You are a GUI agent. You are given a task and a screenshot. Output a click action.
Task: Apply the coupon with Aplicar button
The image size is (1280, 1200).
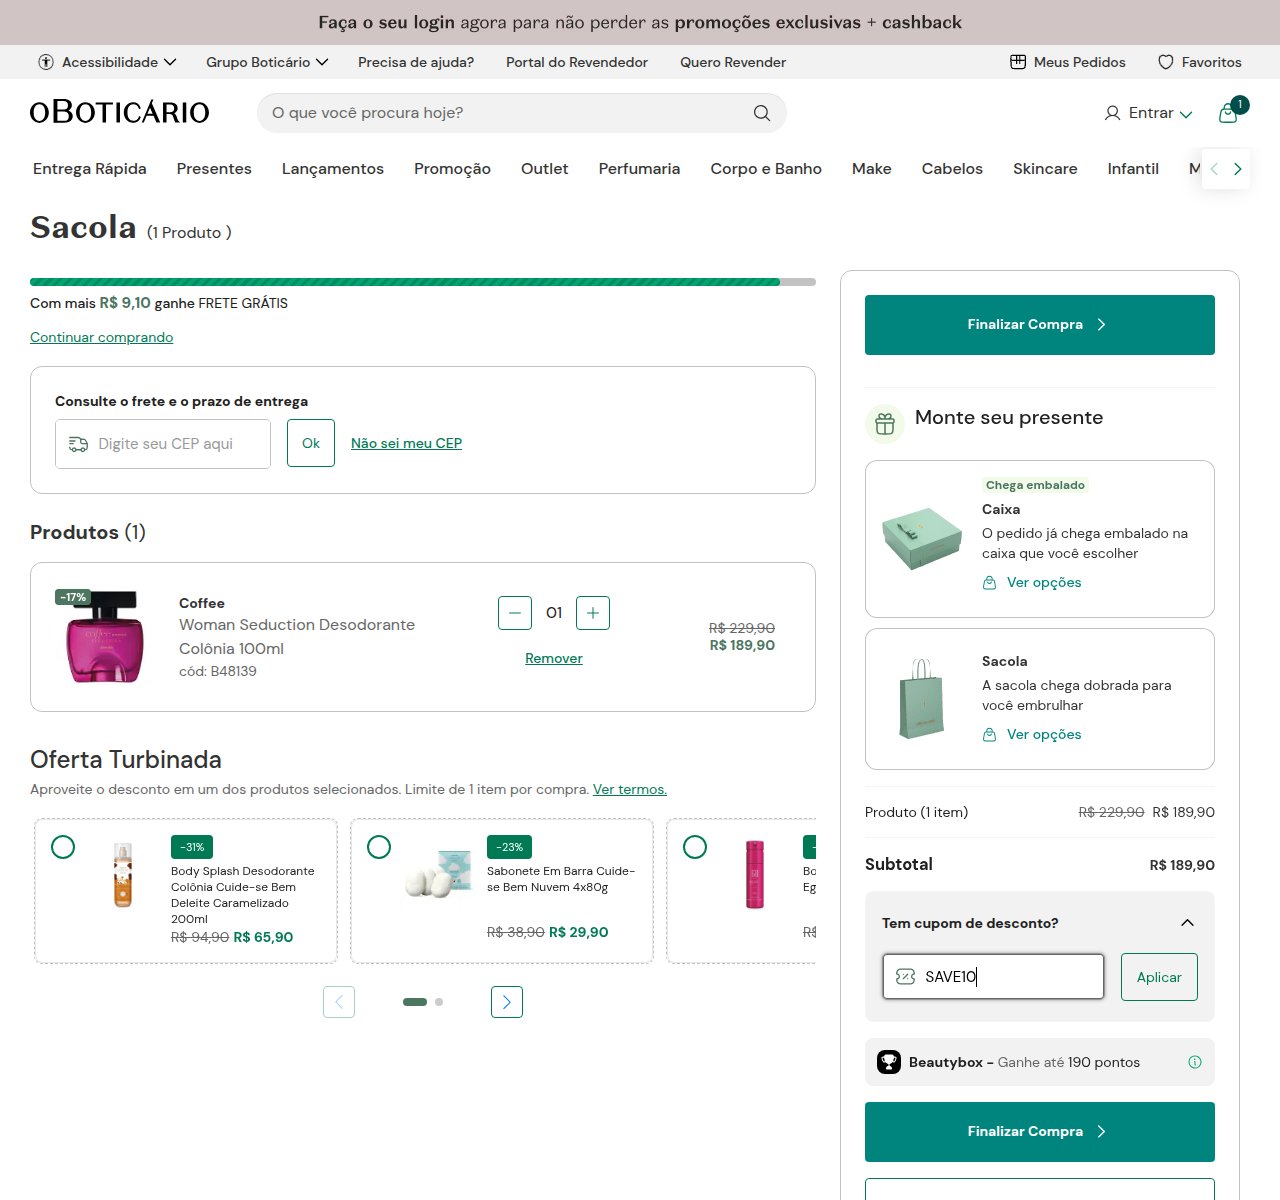[x=1159, y=977]
